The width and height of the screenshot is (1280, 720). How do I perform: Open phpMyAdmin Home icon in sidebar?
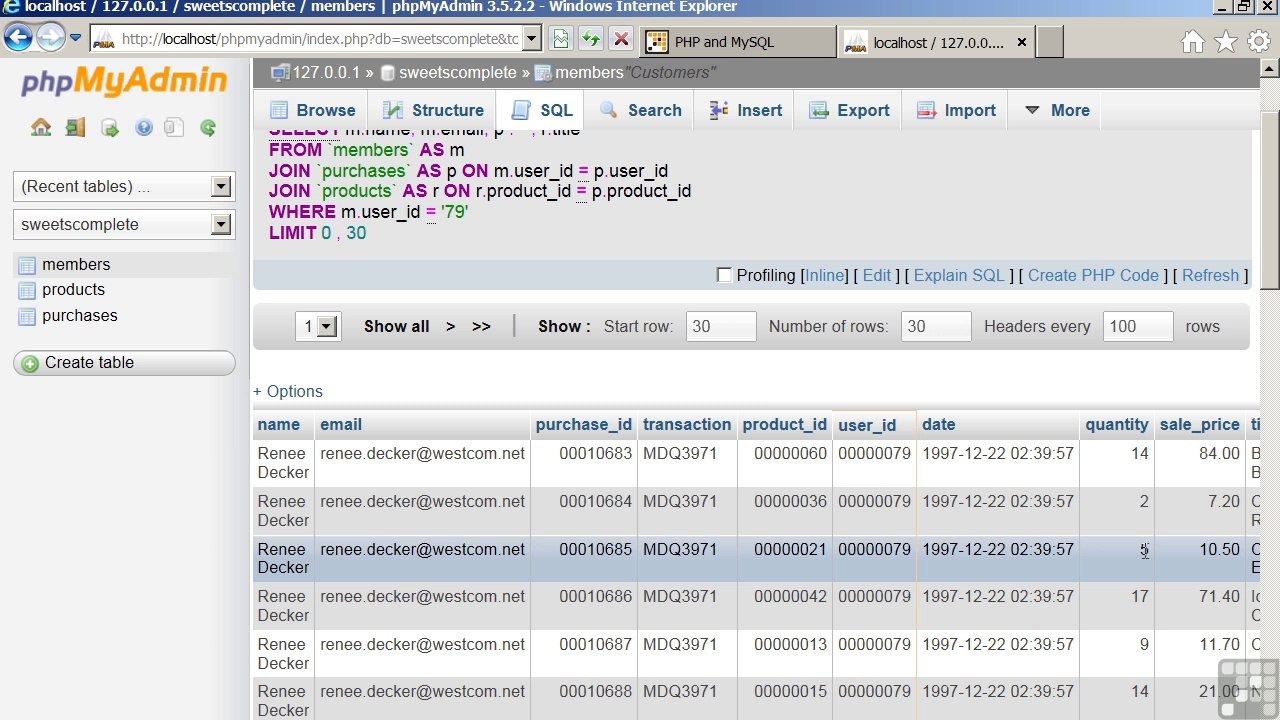pos(41,127)
